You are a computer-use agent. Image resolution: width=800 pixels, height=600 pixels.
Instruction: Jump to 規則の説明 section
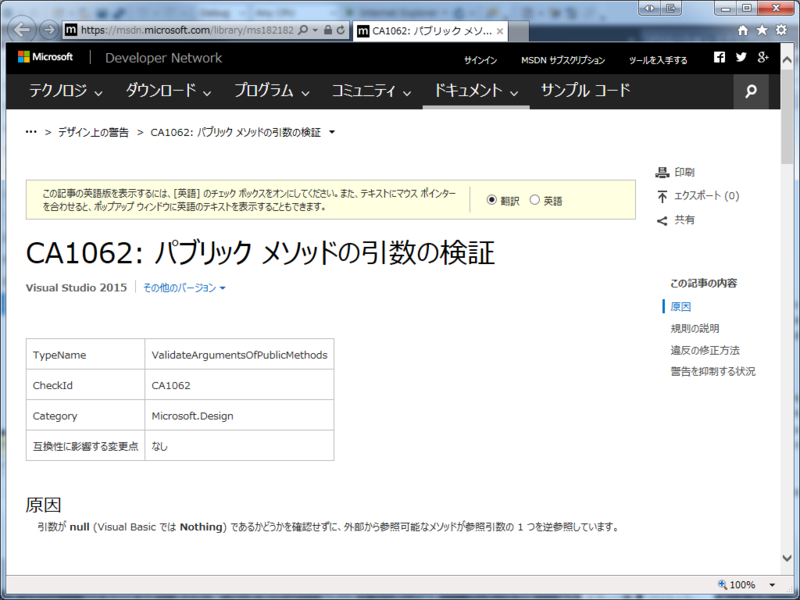[x=694, y=329]
